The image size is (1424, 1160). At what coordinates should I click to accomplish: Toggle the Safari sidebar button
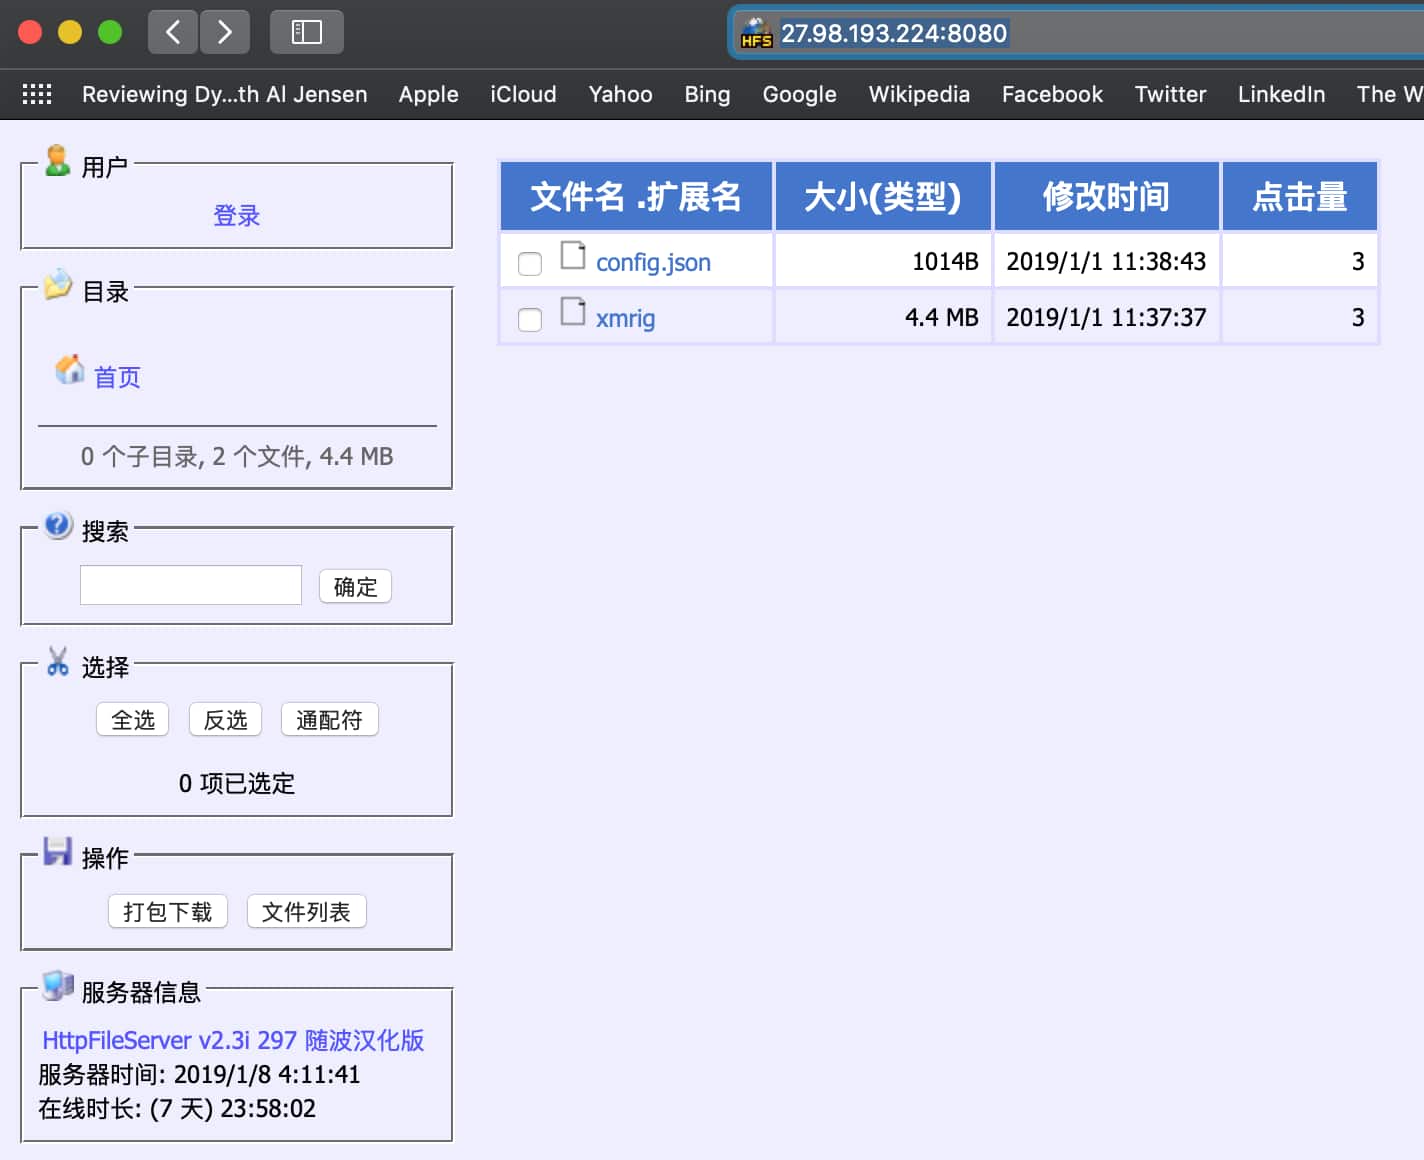[x=306, y=32]
